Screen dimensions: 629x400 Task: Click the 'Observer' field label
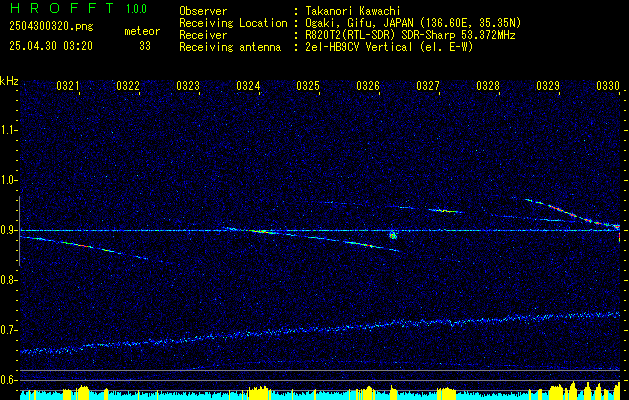click(x=203, y=11)
